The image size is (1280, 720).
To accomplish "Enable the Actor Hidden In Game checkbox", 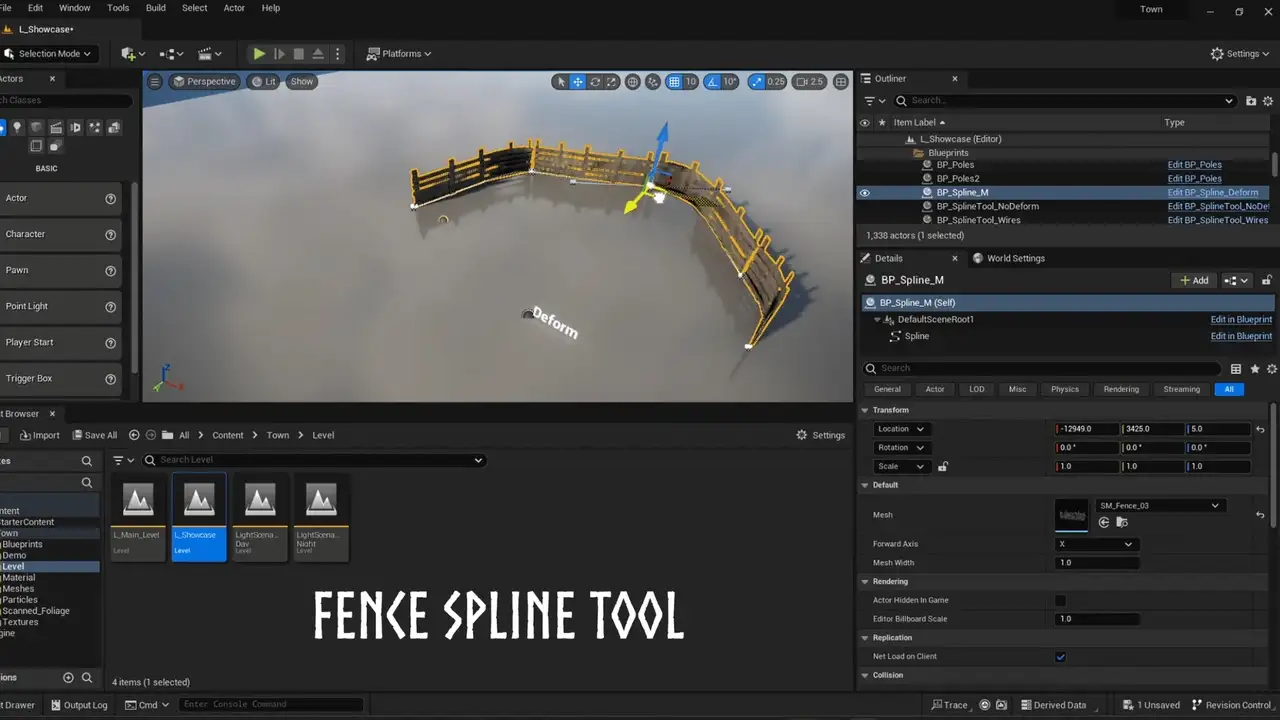I will [1060, 600].
